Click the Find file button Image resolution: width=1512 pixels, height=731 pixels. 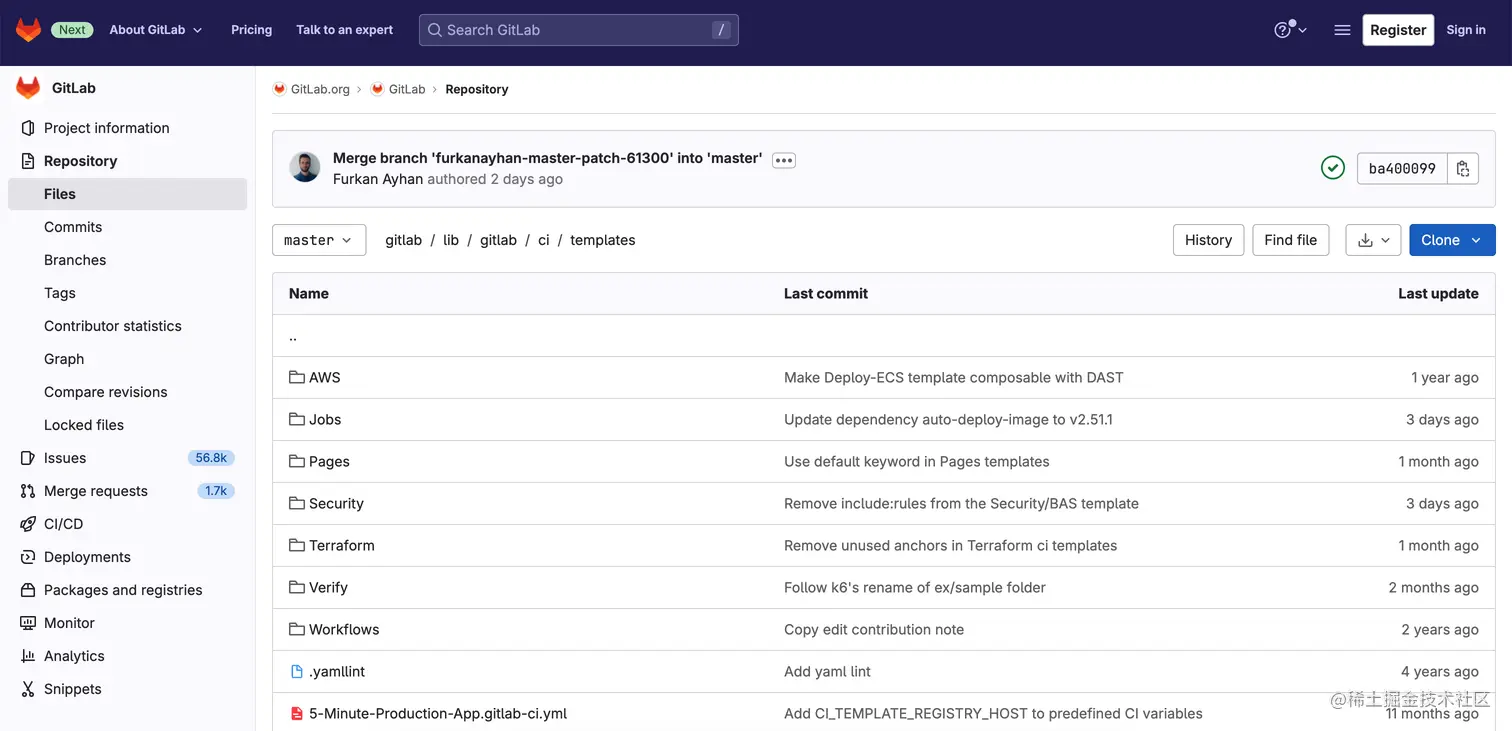click(x=1290, y=240)
